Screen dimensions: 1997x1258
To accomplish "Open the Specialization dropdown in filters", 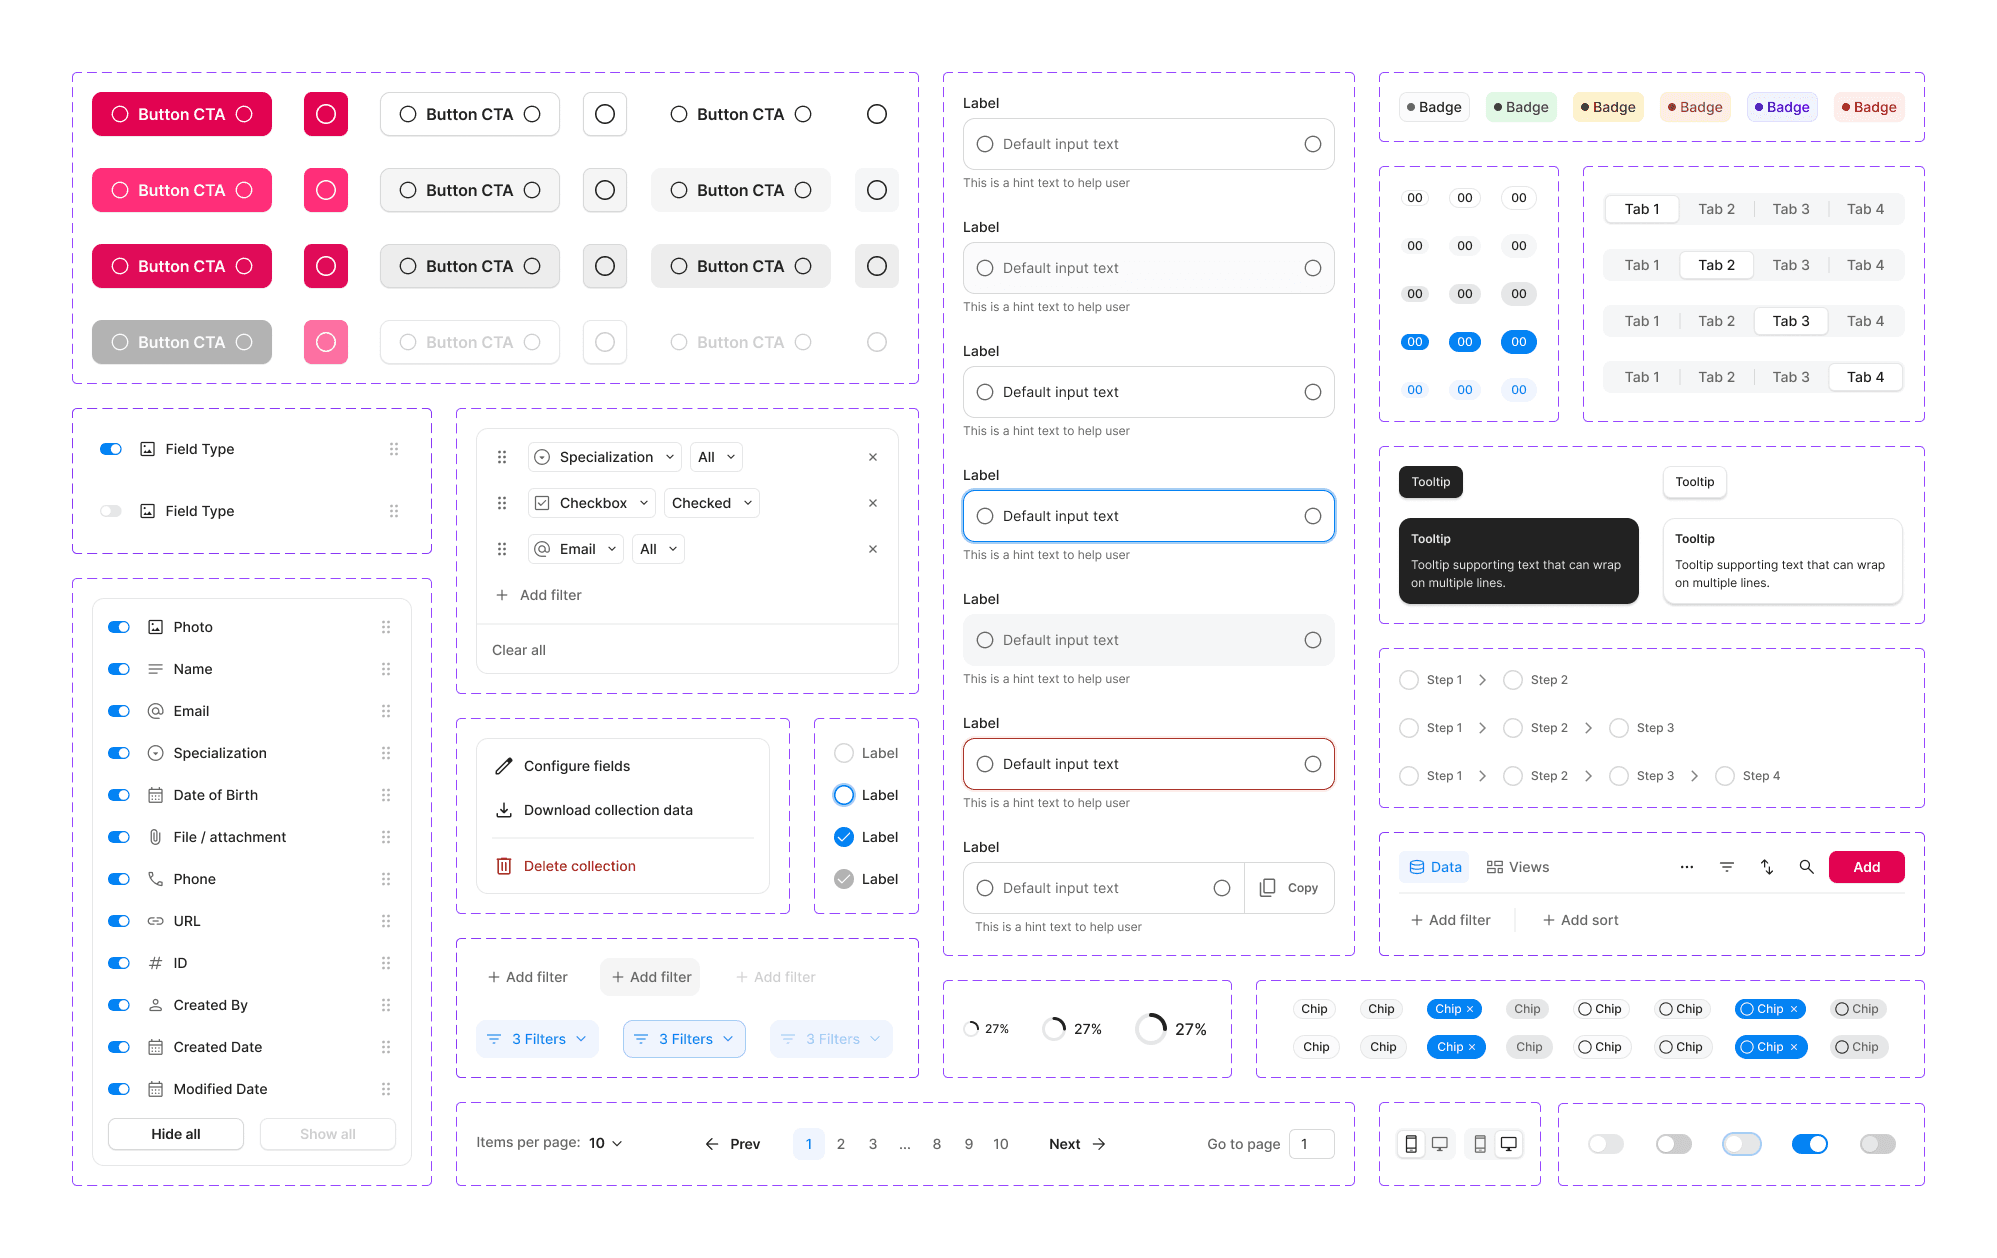I will click(605, 457).
